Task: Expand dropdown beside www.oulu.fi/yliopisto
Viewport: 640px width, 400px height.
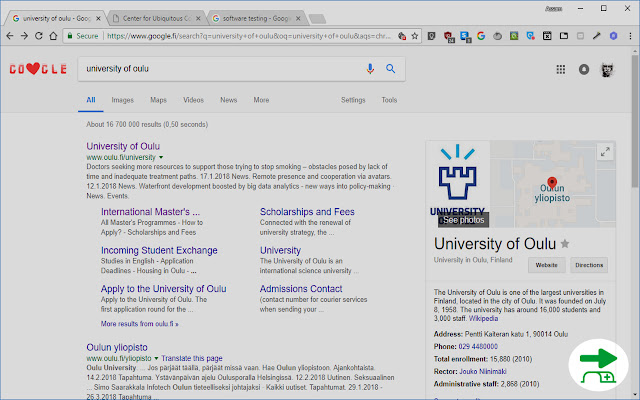Action: (156, 358)
